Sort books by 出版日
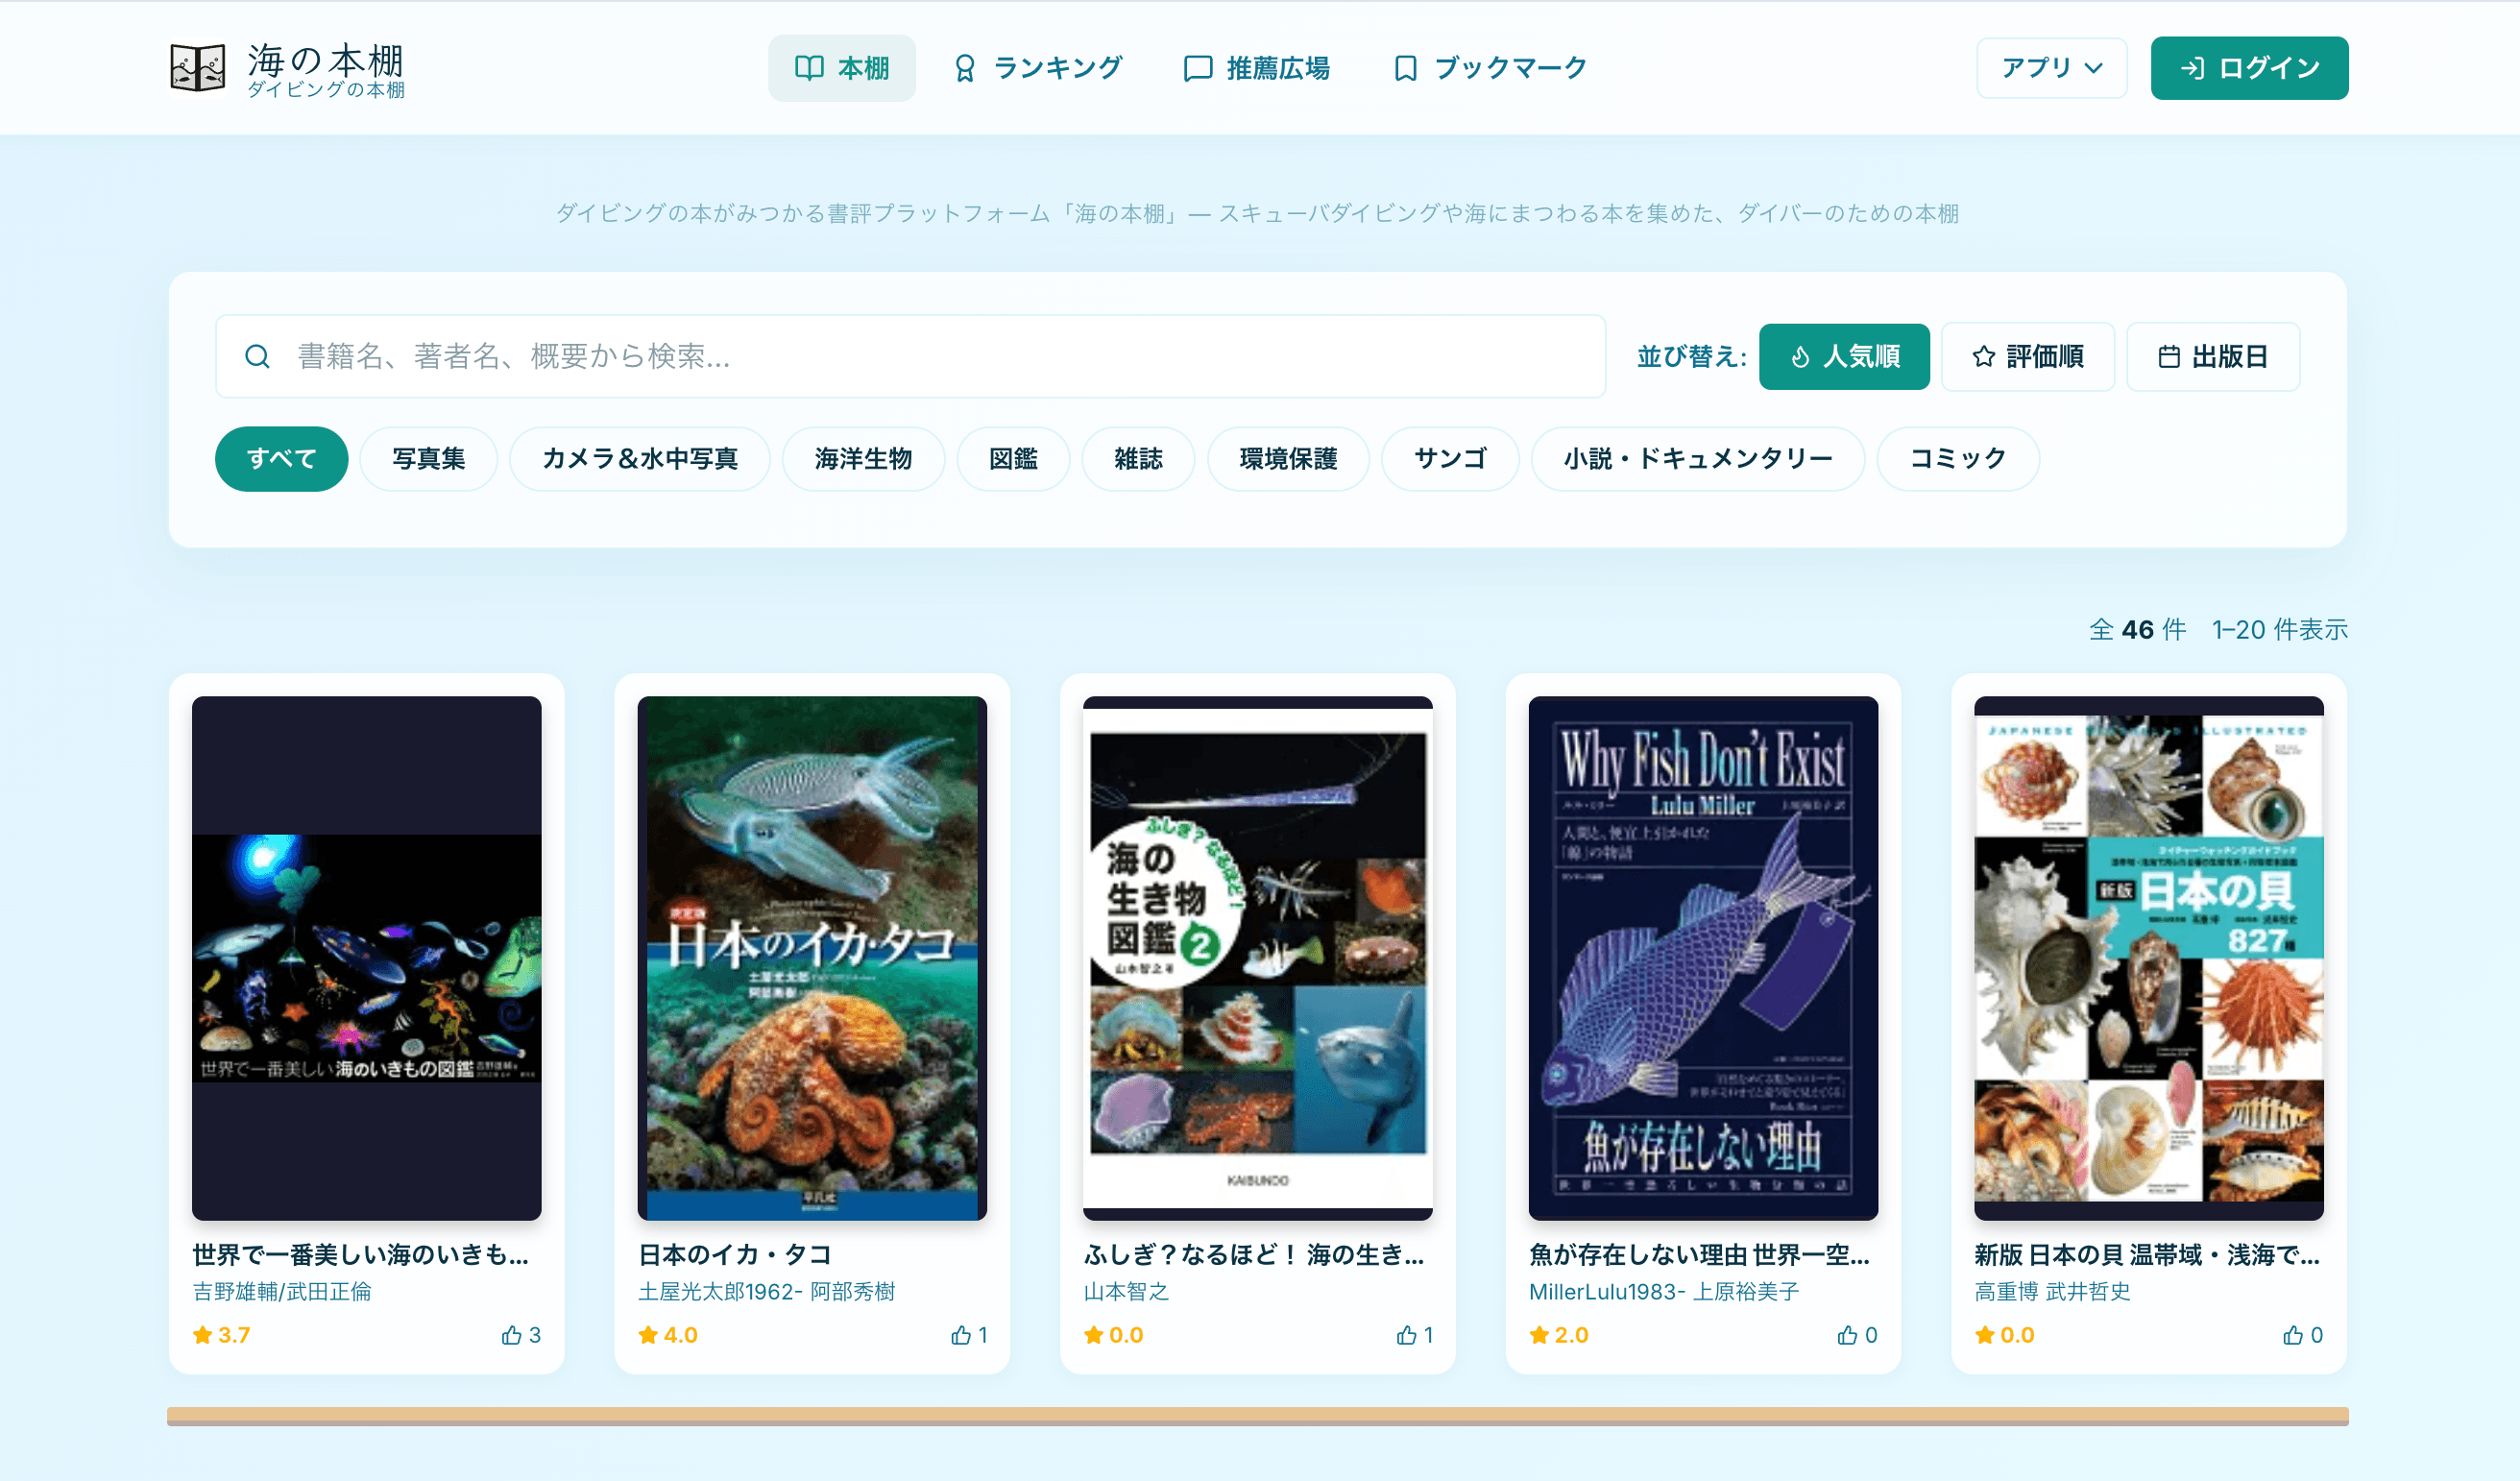 2212,356
